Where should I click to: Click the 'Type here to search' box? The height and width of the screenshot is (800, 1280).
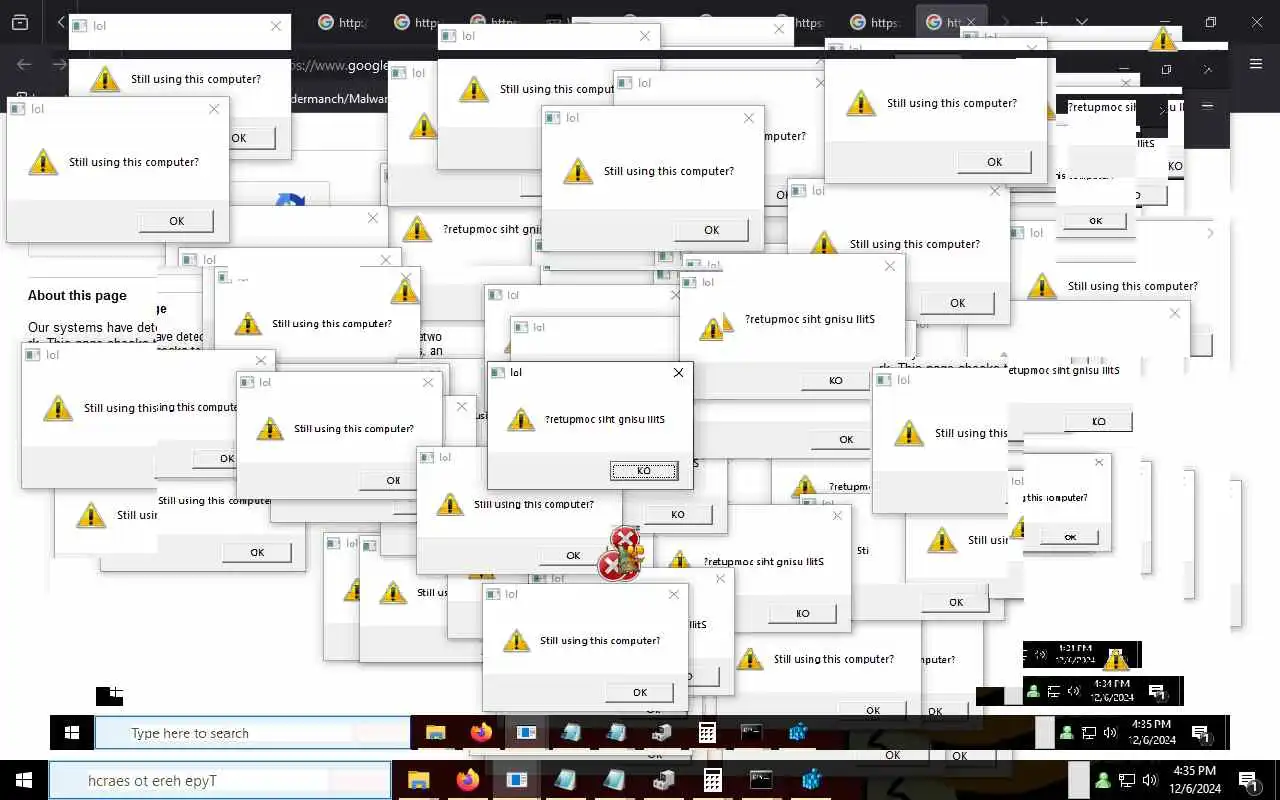click(x=252, y=733)
